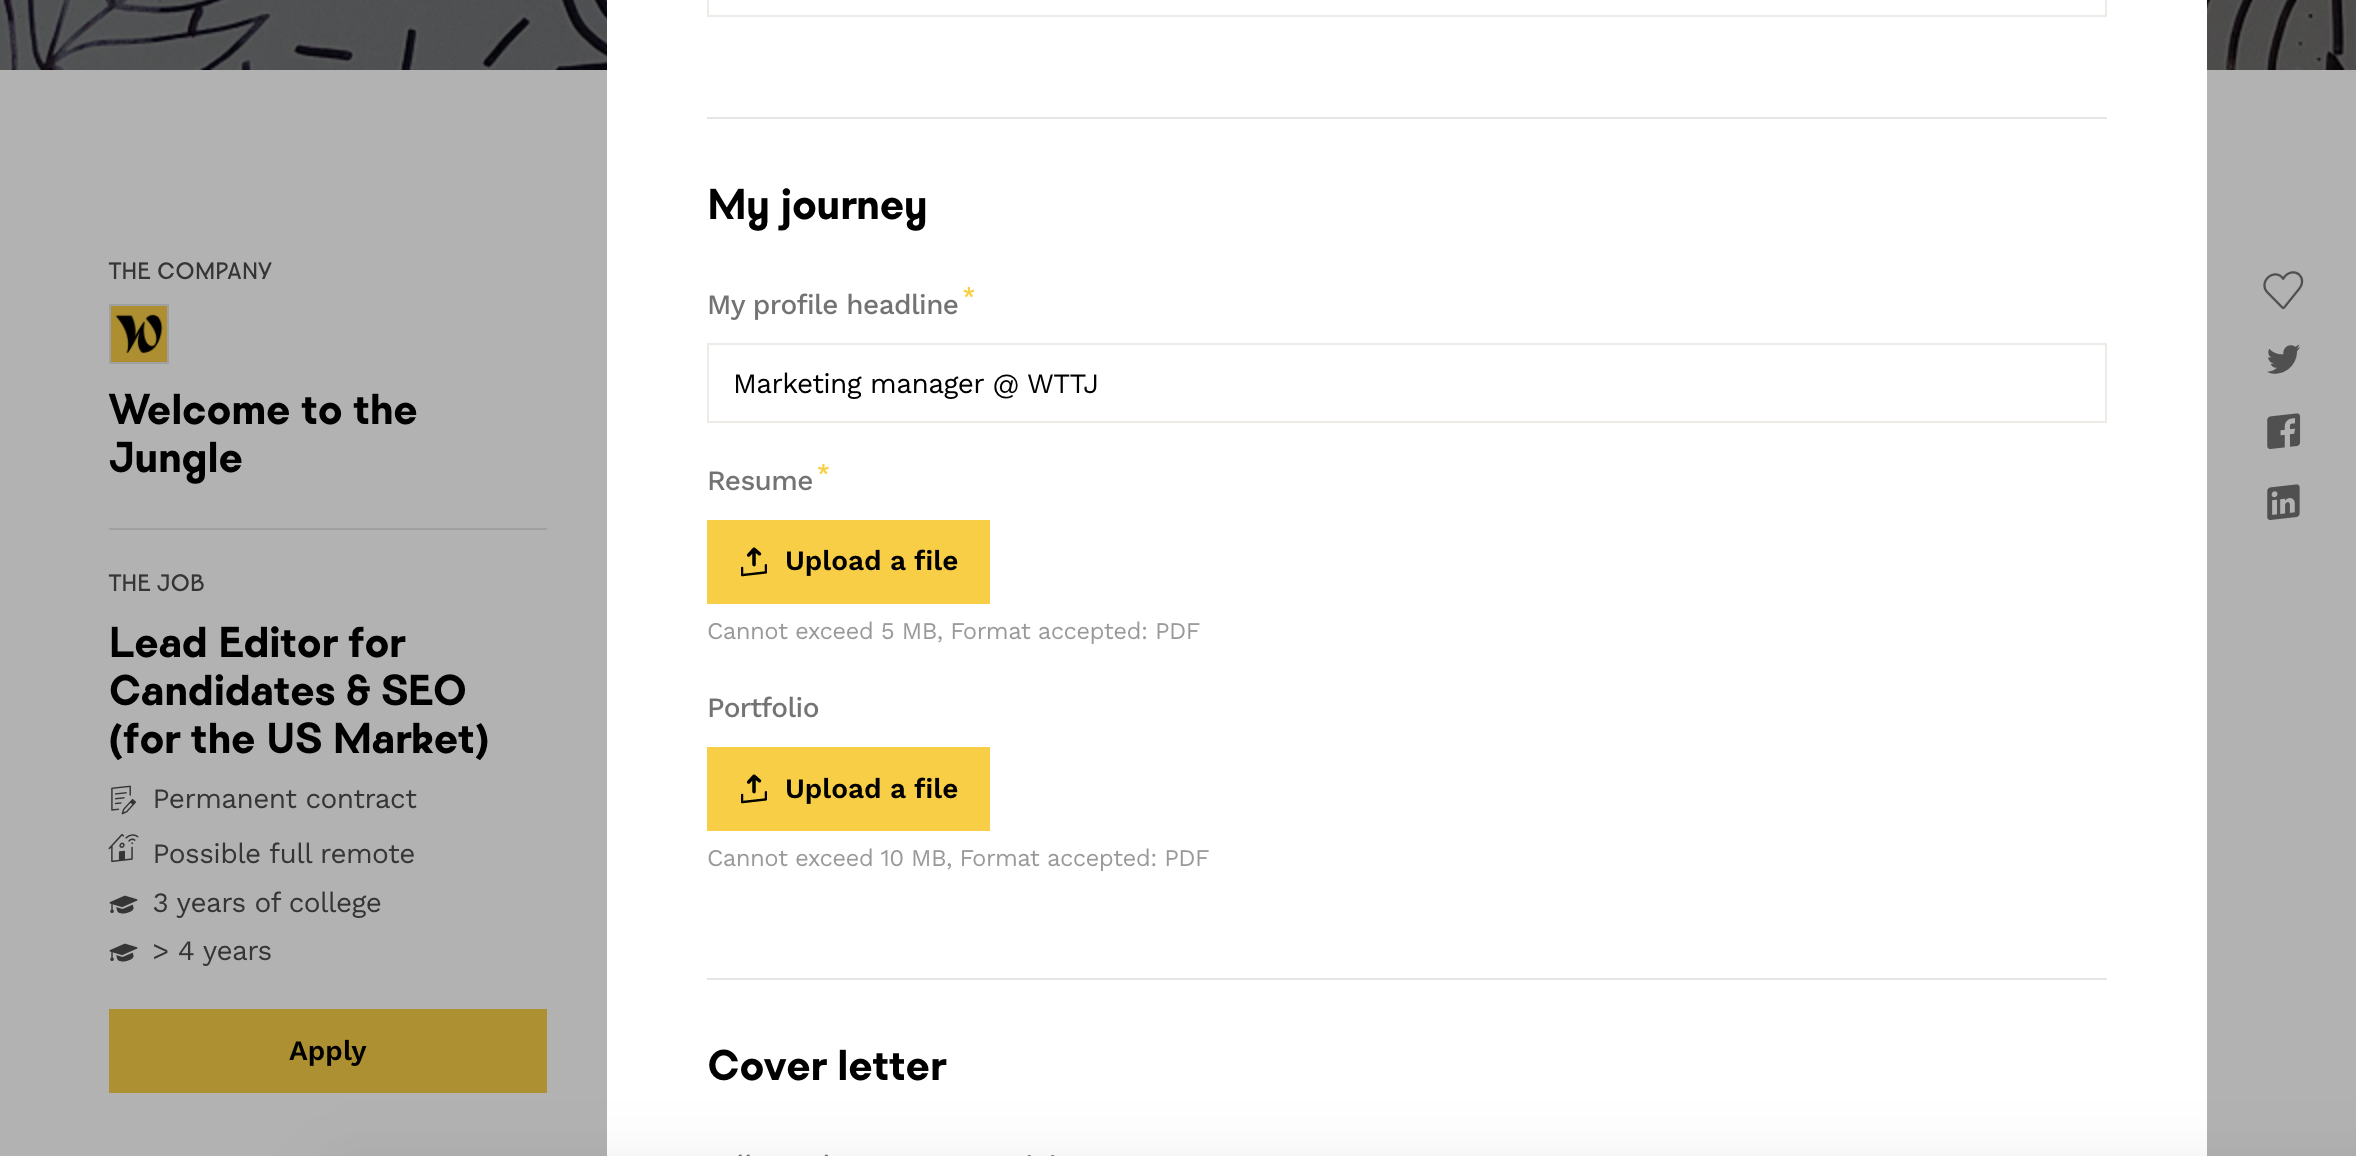The width and height of the screenshot is (2356, 1156).
Task: Upload a file for Resume
Action: (x=848, y=562)
